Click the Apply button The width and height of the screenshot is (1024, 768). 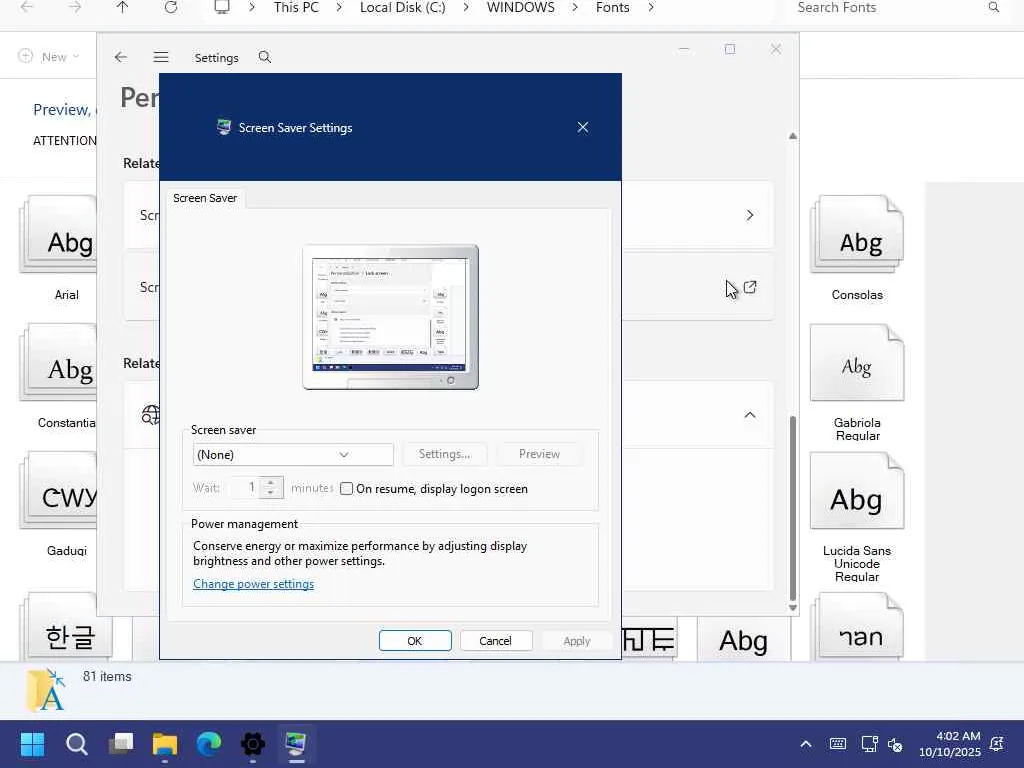pyautogui.click(x=577, y=641)
